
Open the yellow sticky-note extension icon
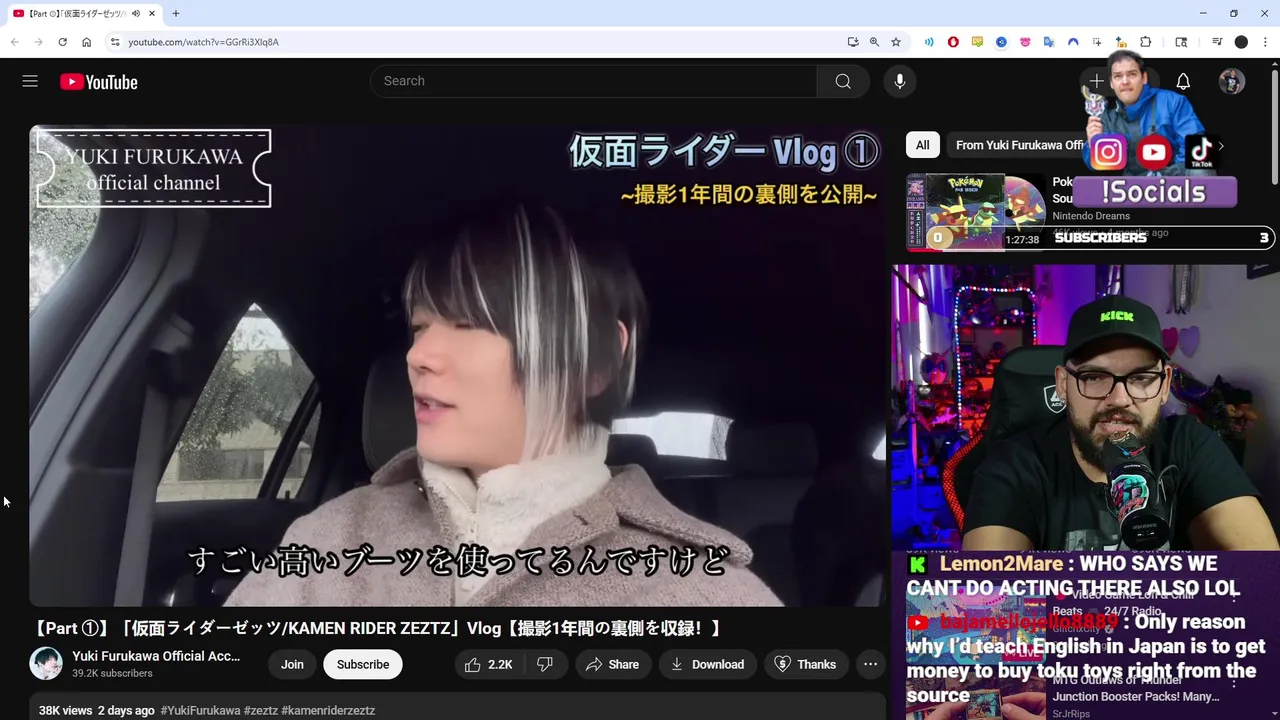pos(977,42)
